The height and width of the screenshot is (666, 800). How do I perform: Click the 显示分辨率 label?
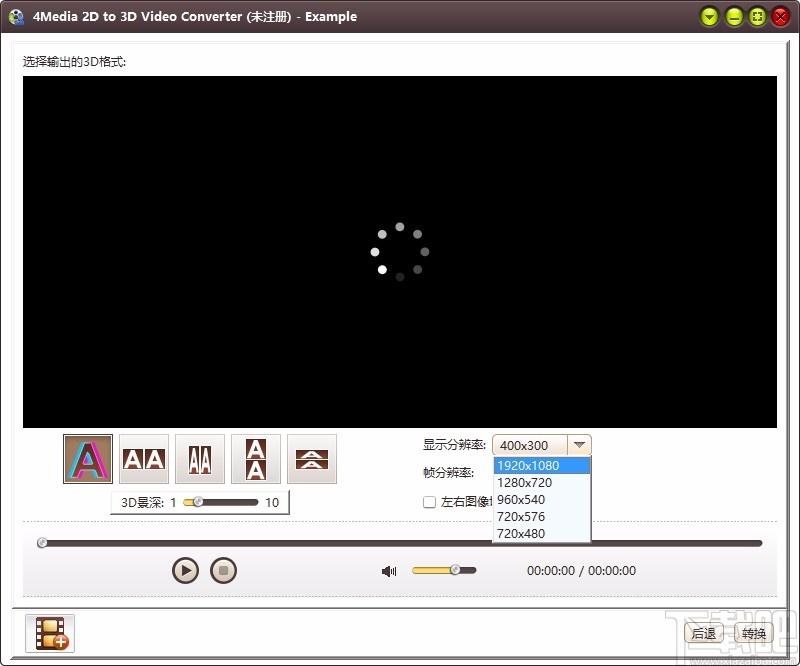(454, 445)
